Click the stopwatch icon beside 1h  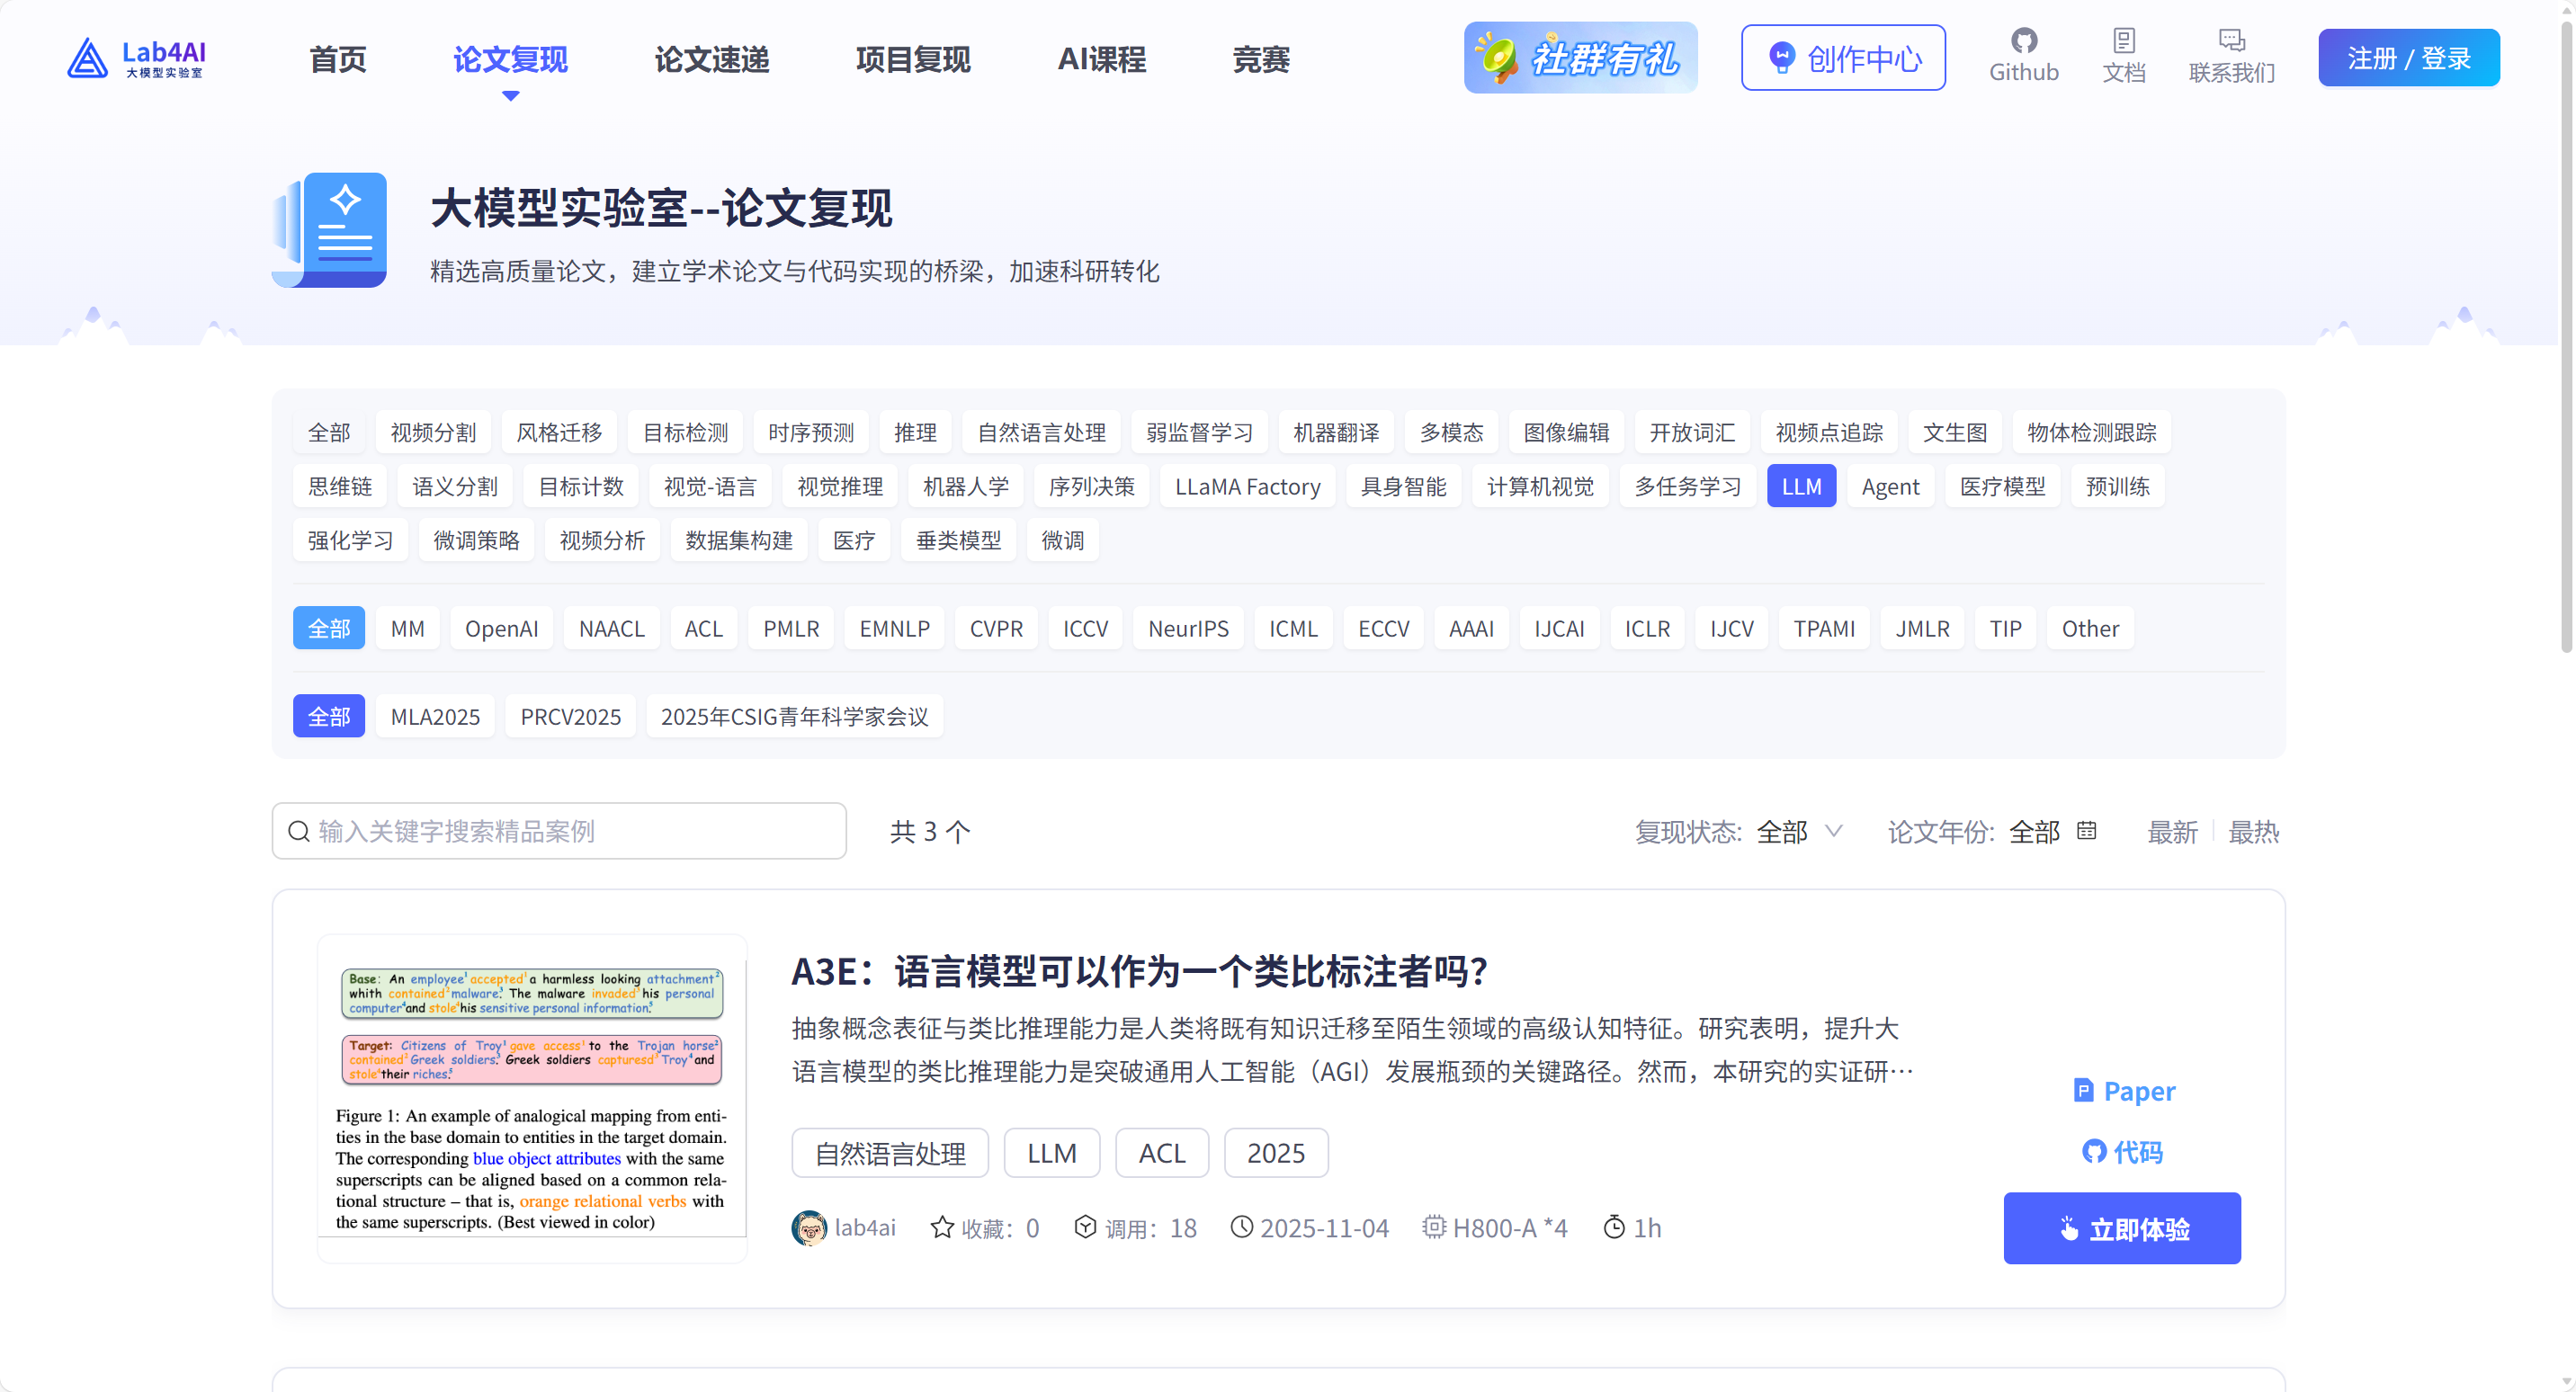click(1614, 1227)
